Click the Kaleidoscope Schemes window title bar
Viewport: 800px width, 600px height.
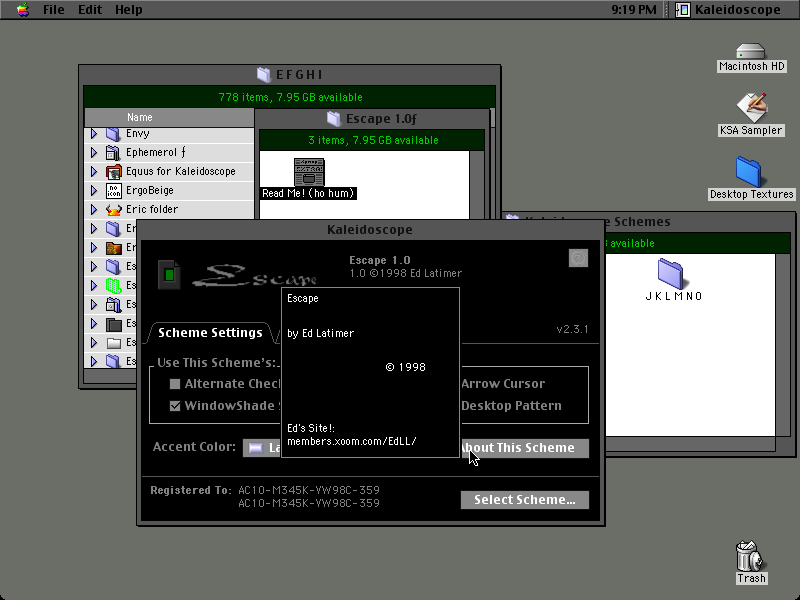[649, 222]
